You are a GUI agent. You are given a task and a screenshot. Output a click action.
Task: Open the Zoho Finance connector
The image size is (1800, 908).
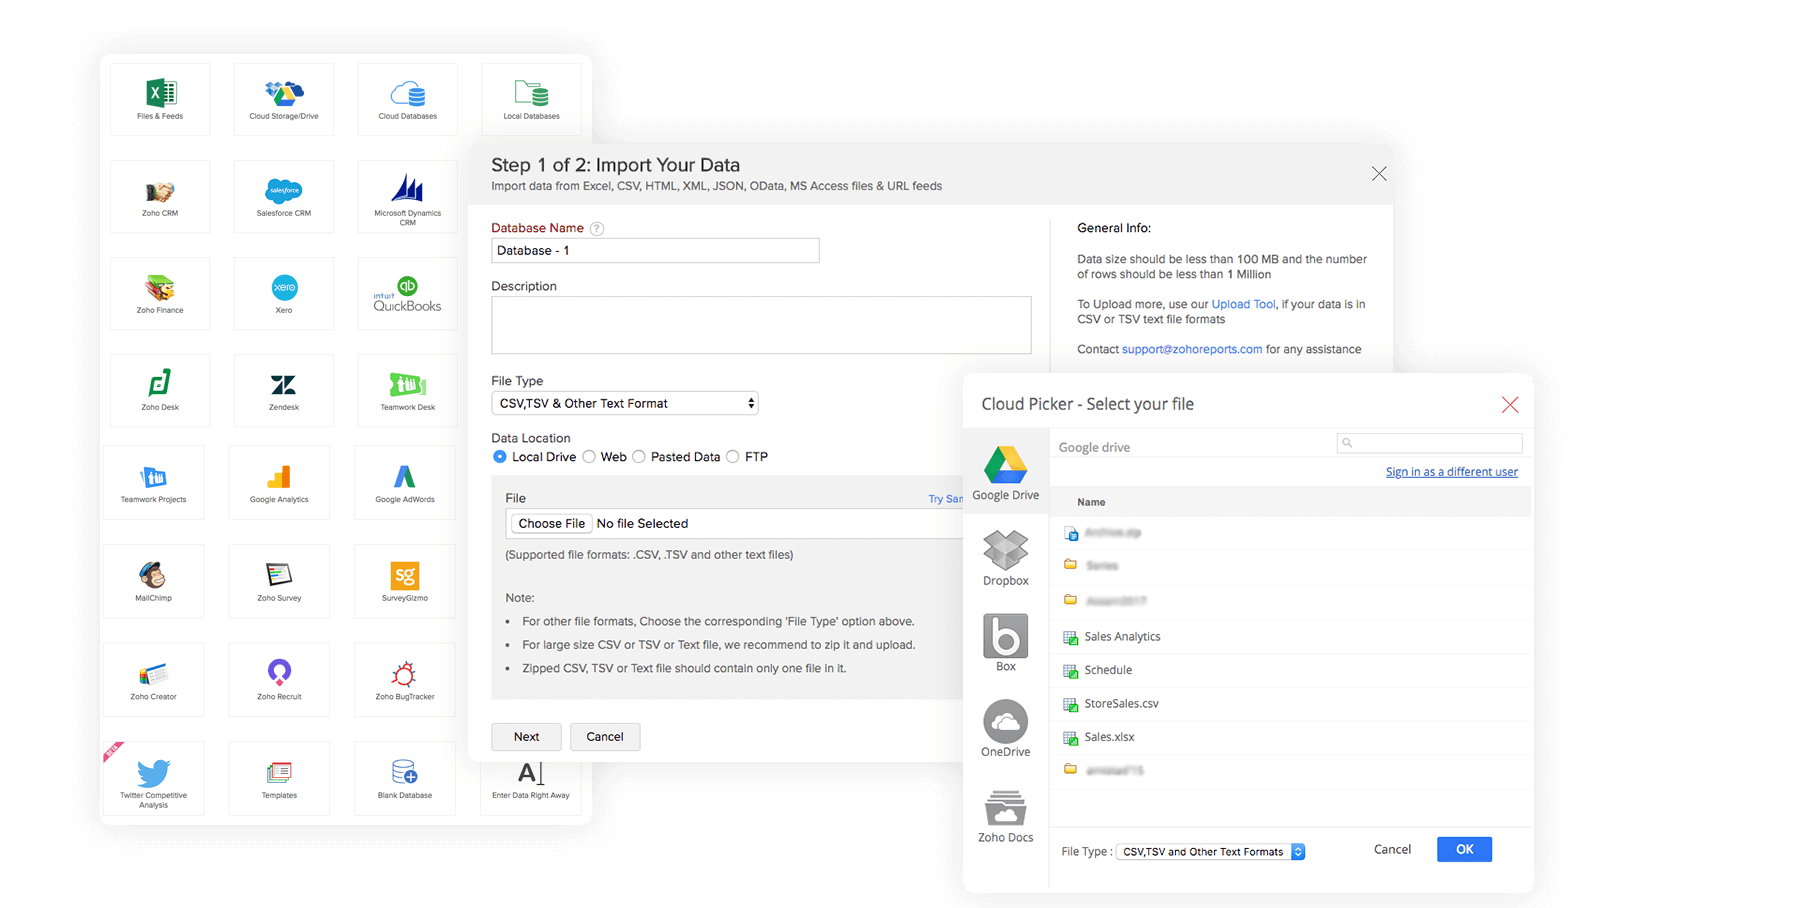point(160,293)
